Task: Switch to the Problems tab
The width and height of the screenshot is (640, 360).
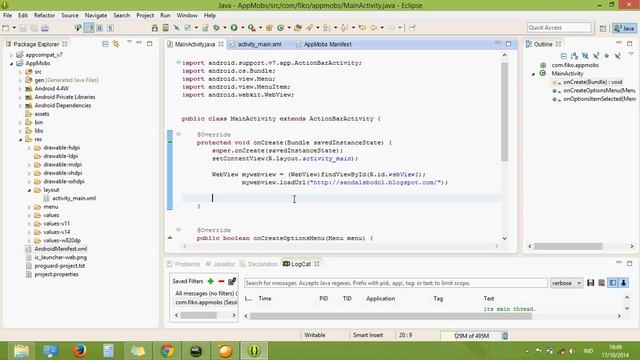Action: (187, 264)
